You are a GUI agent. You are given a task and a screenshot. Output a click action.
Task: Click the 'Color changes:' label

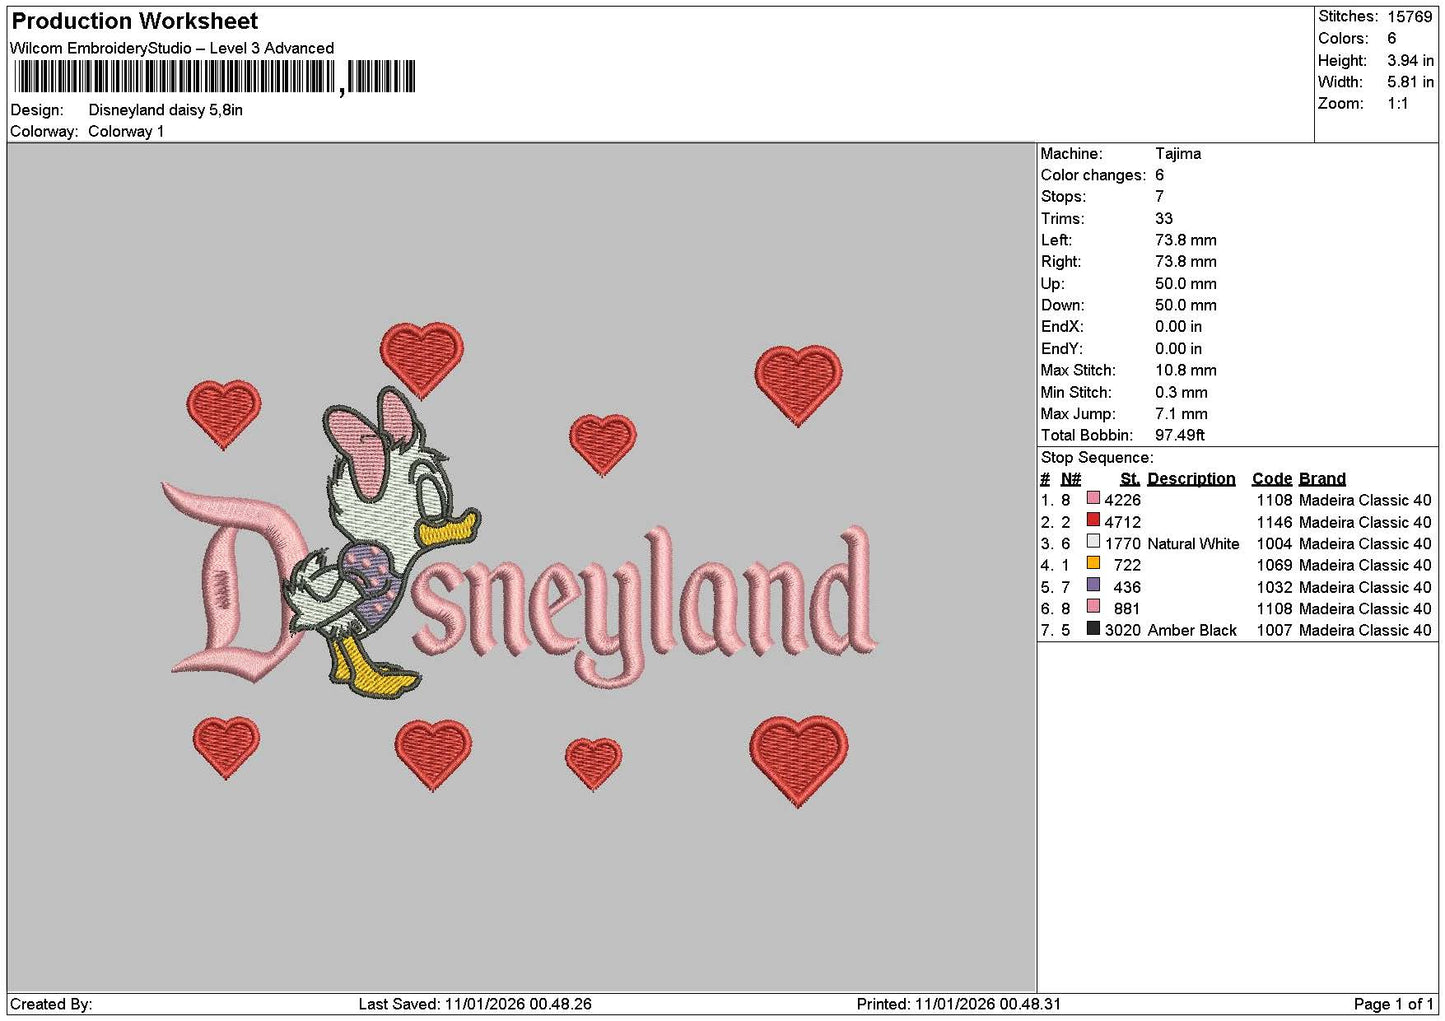click(x=1093, y=175)
